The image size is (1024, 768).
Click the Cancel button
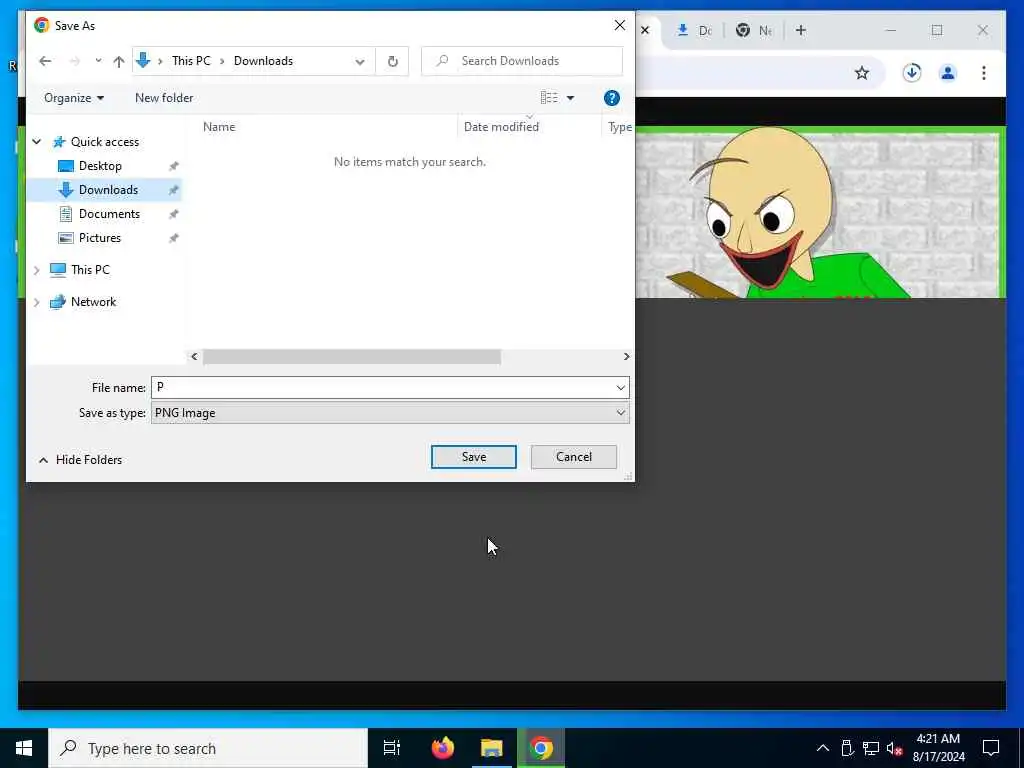(x=573, y=457)
